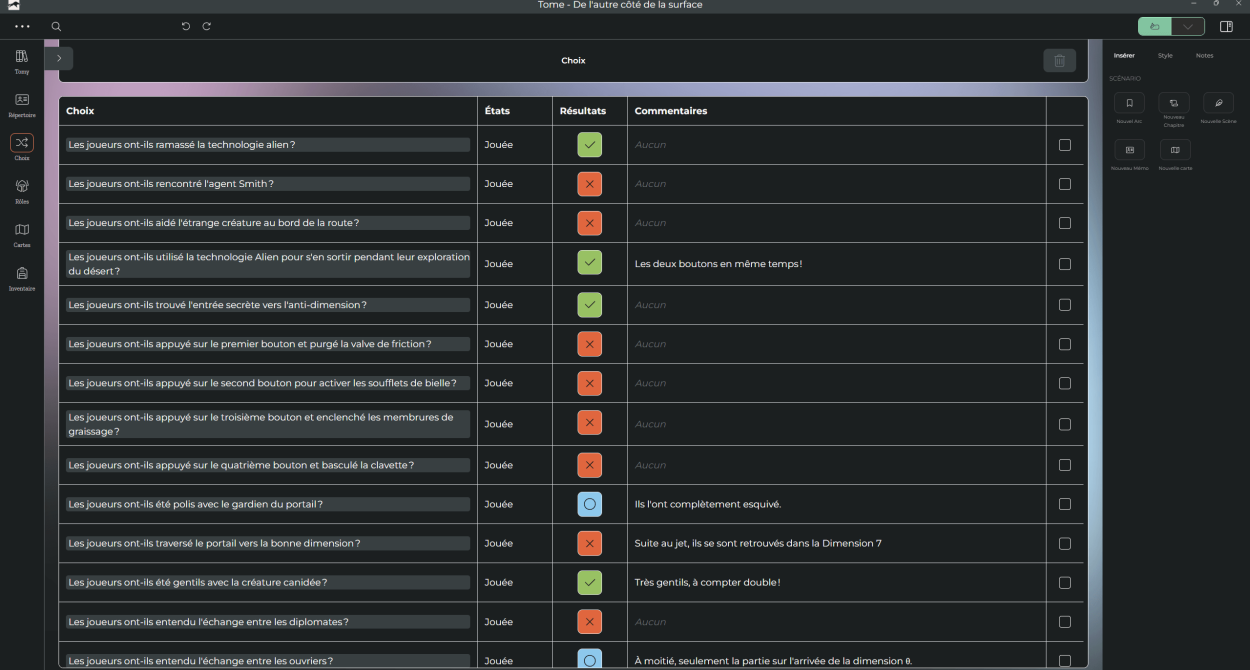Viewport: 1250px width, 670px height.
Task: Open the Répertoire section in the sidebar
Action: pos(22,101)
